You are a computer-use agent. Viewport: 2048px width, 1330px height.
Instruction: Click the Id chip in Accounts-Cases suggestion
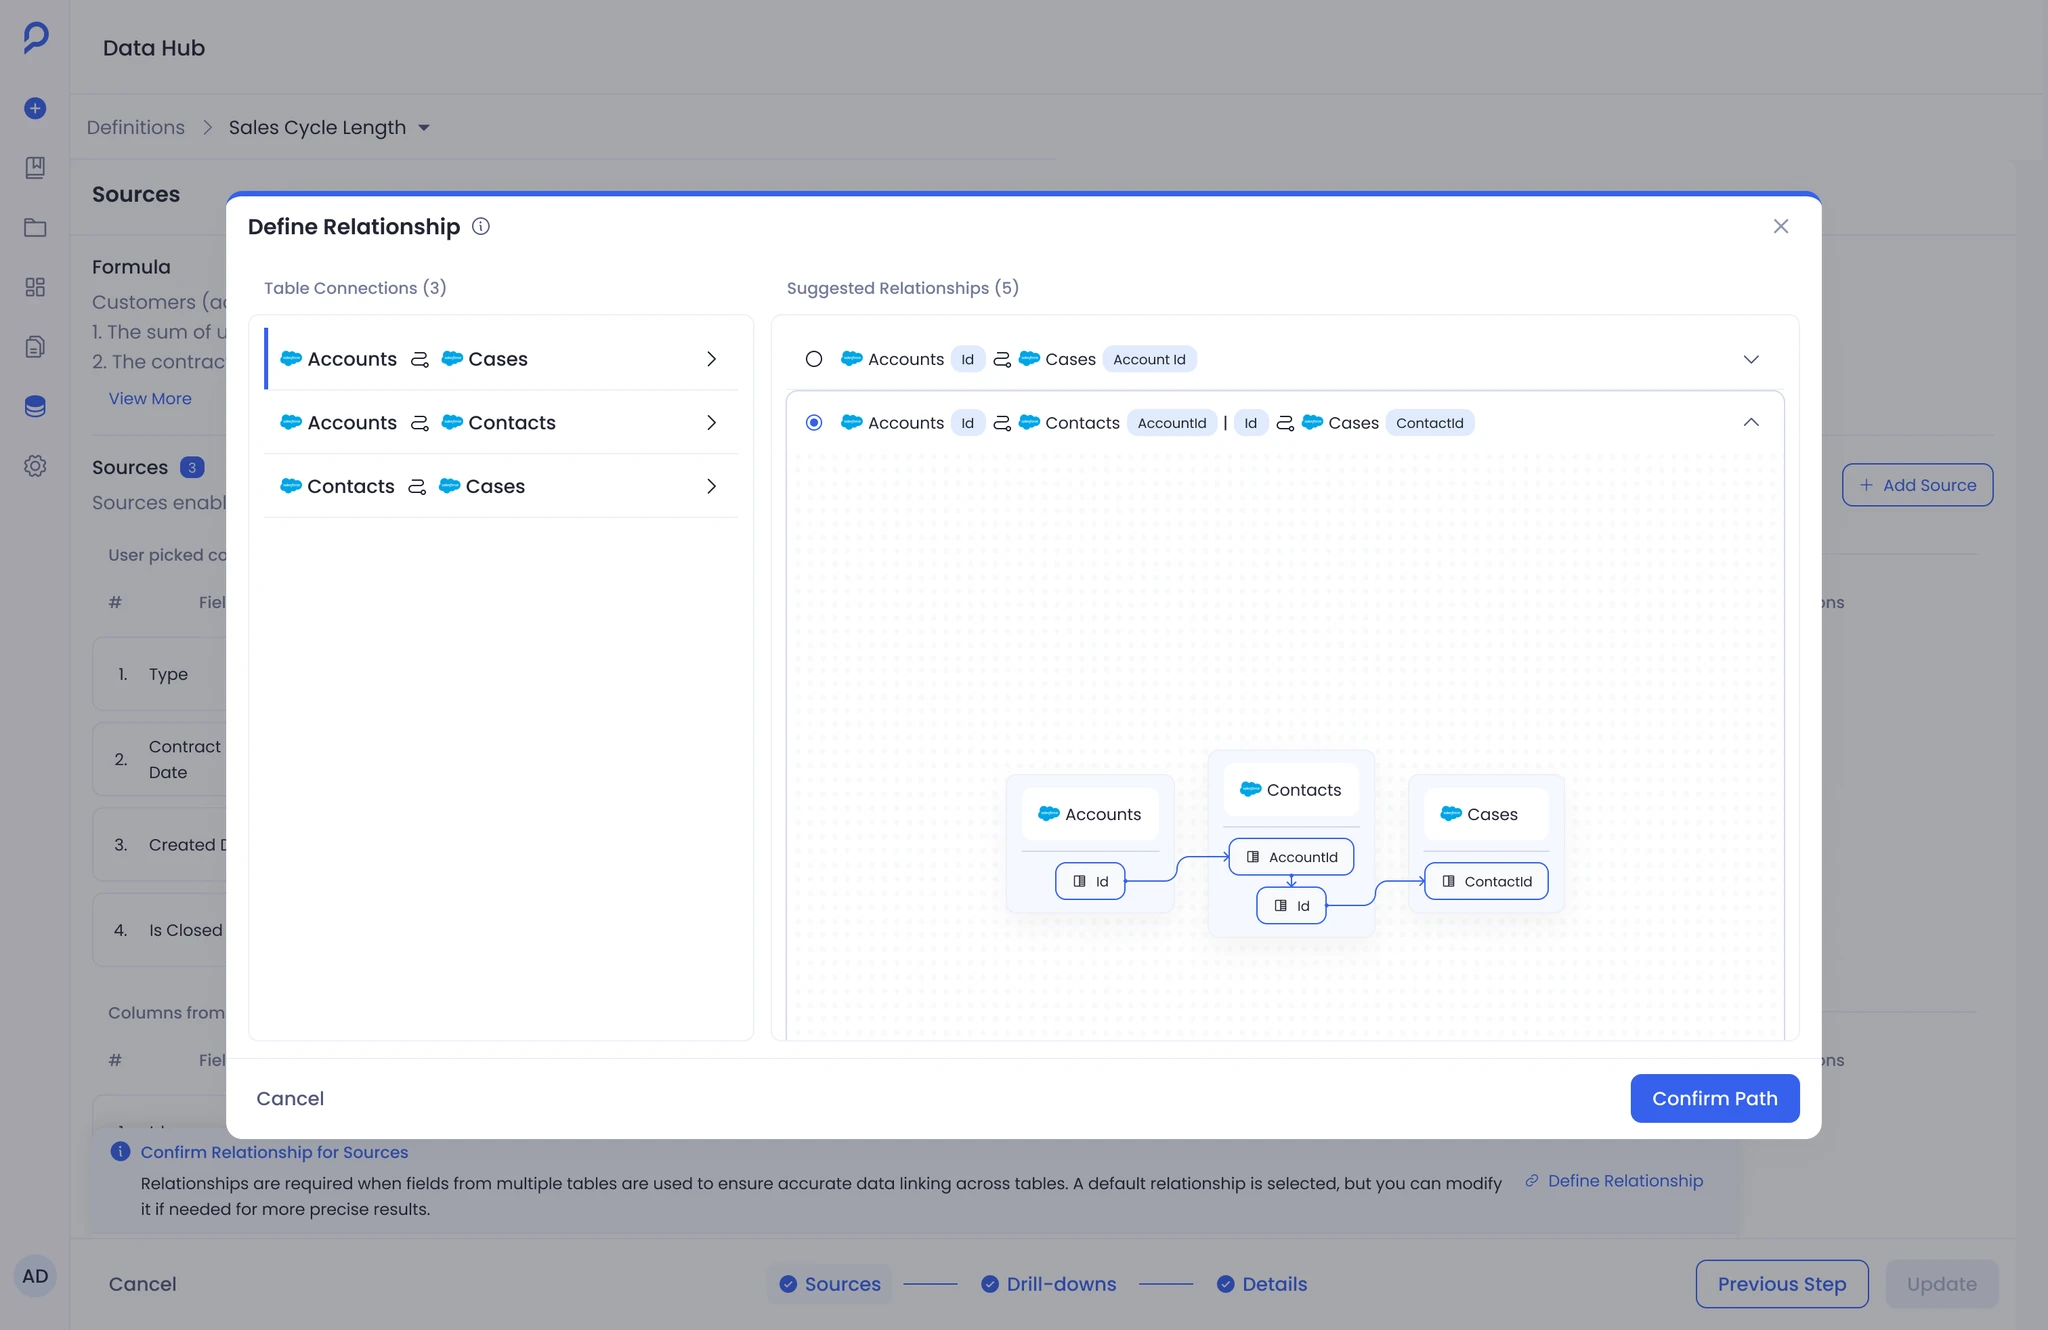pos(967,359)
